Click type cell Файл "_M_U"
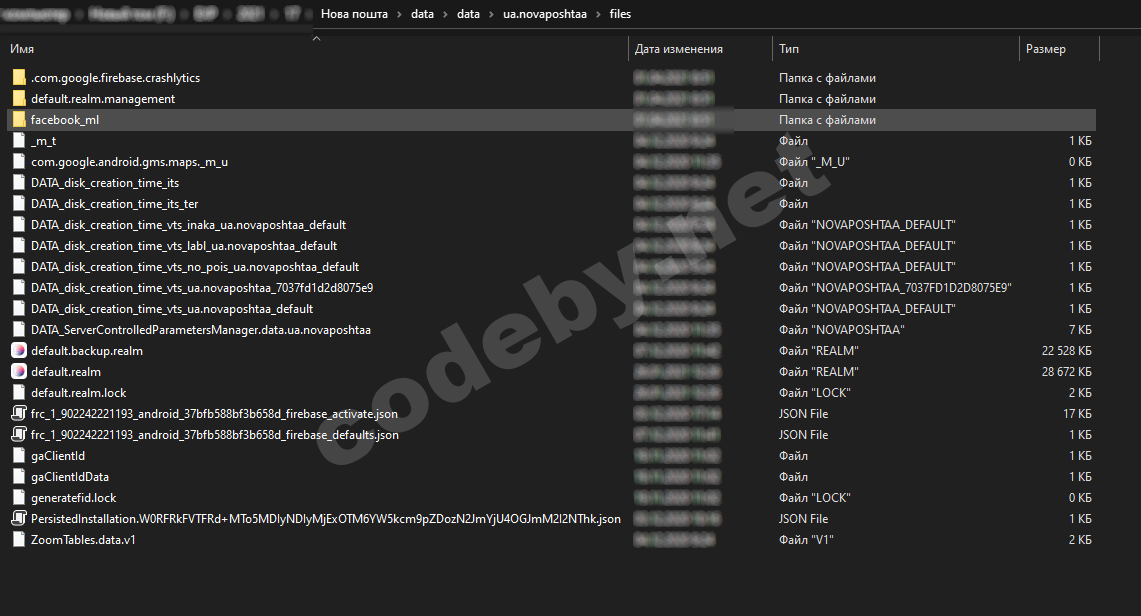 [x=814, y=162]
